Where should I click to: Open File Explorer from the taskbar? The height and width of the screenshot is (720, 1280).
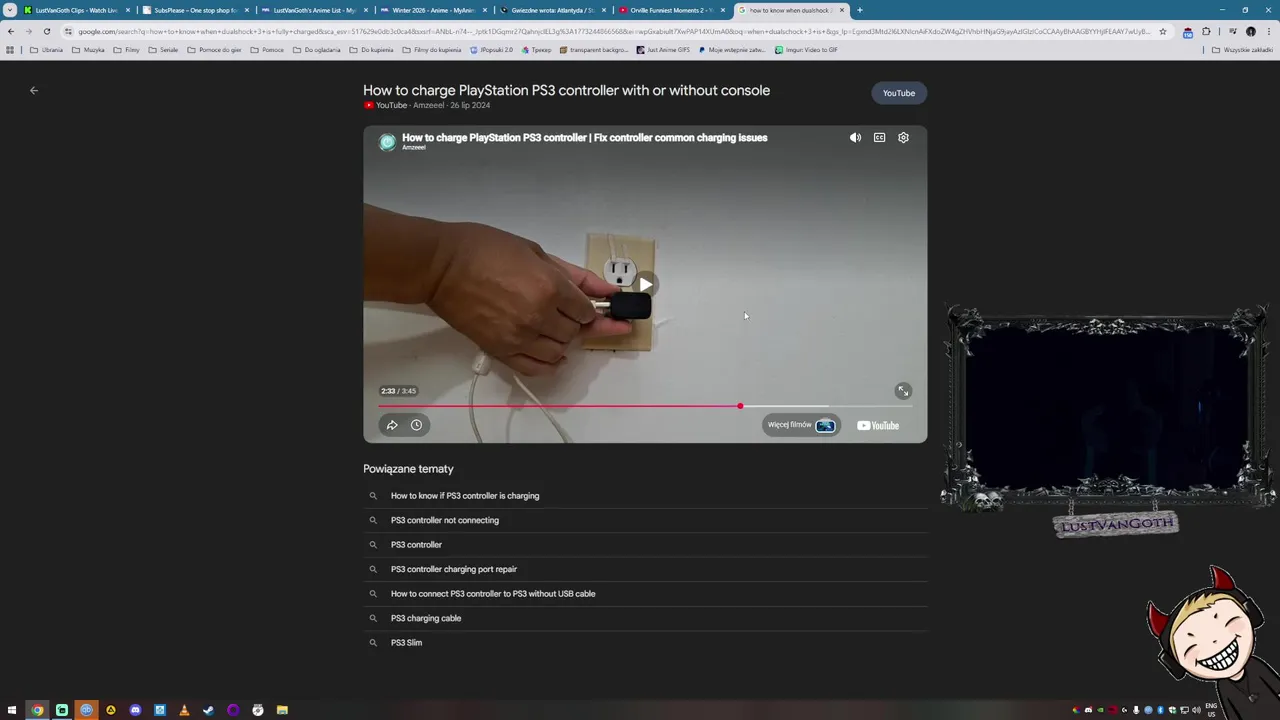282,710
